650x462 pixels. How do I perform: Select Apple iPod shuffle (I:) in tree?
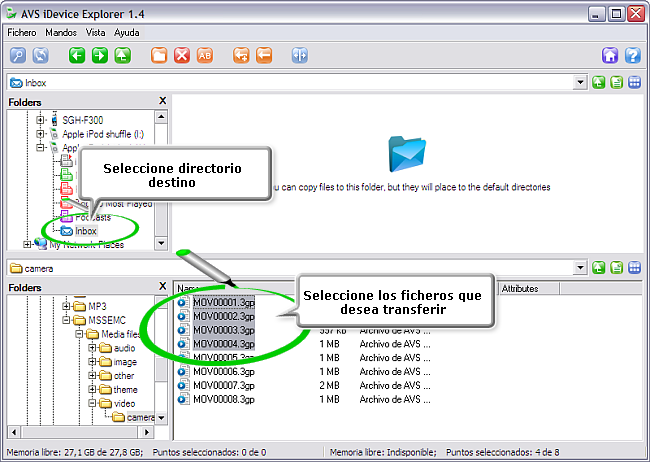(103, 134)
